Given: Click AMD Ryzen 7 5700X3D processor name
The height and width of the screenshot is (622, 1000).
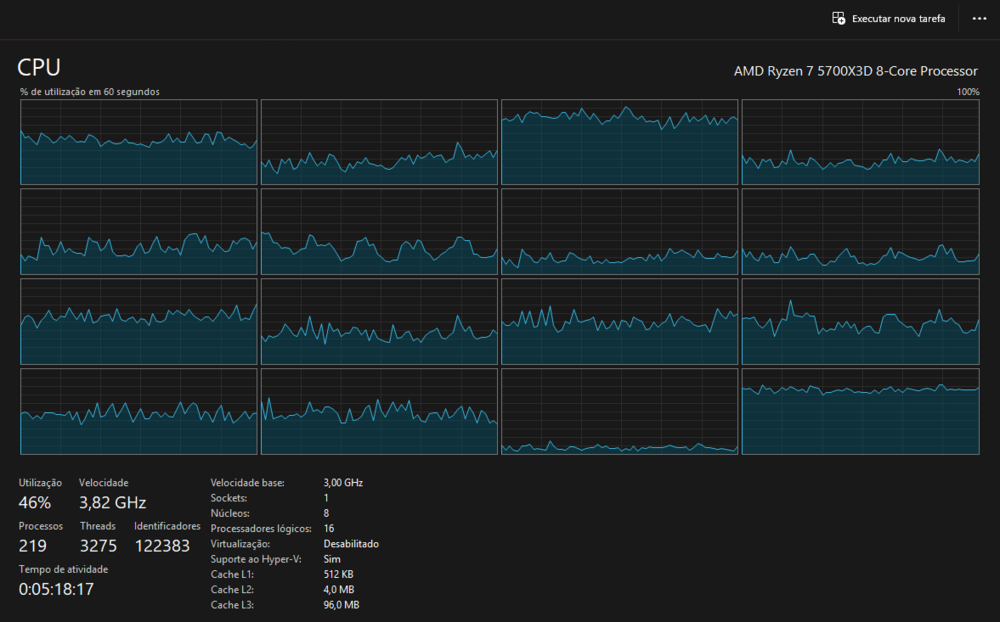Looking at the screenshot, I should pos(855,71).
